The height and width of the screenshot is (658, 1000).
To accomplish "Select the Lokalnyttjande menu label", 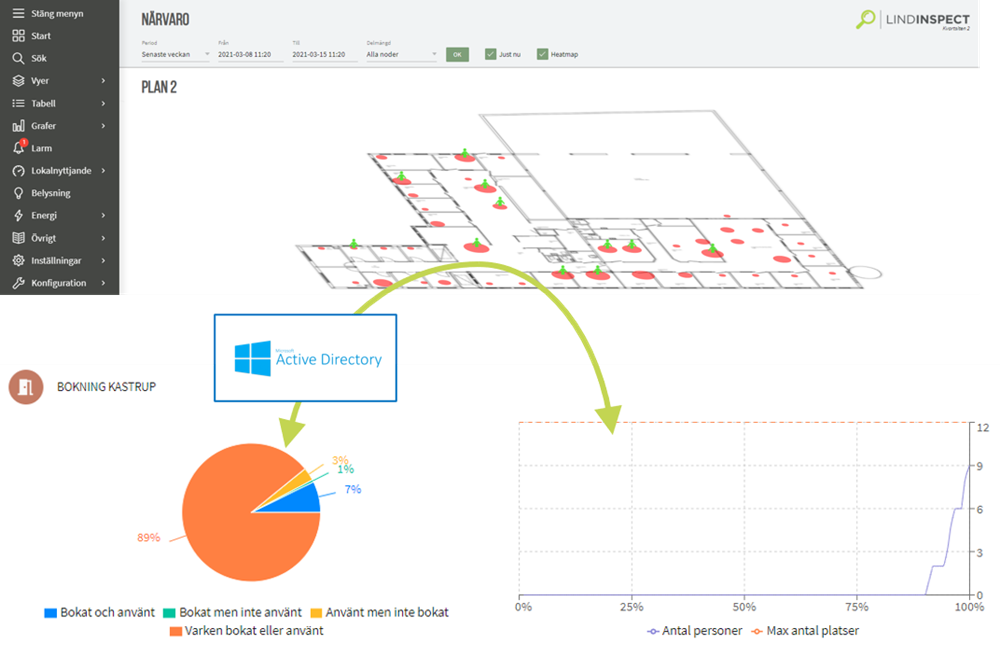I will pos(61,171).
